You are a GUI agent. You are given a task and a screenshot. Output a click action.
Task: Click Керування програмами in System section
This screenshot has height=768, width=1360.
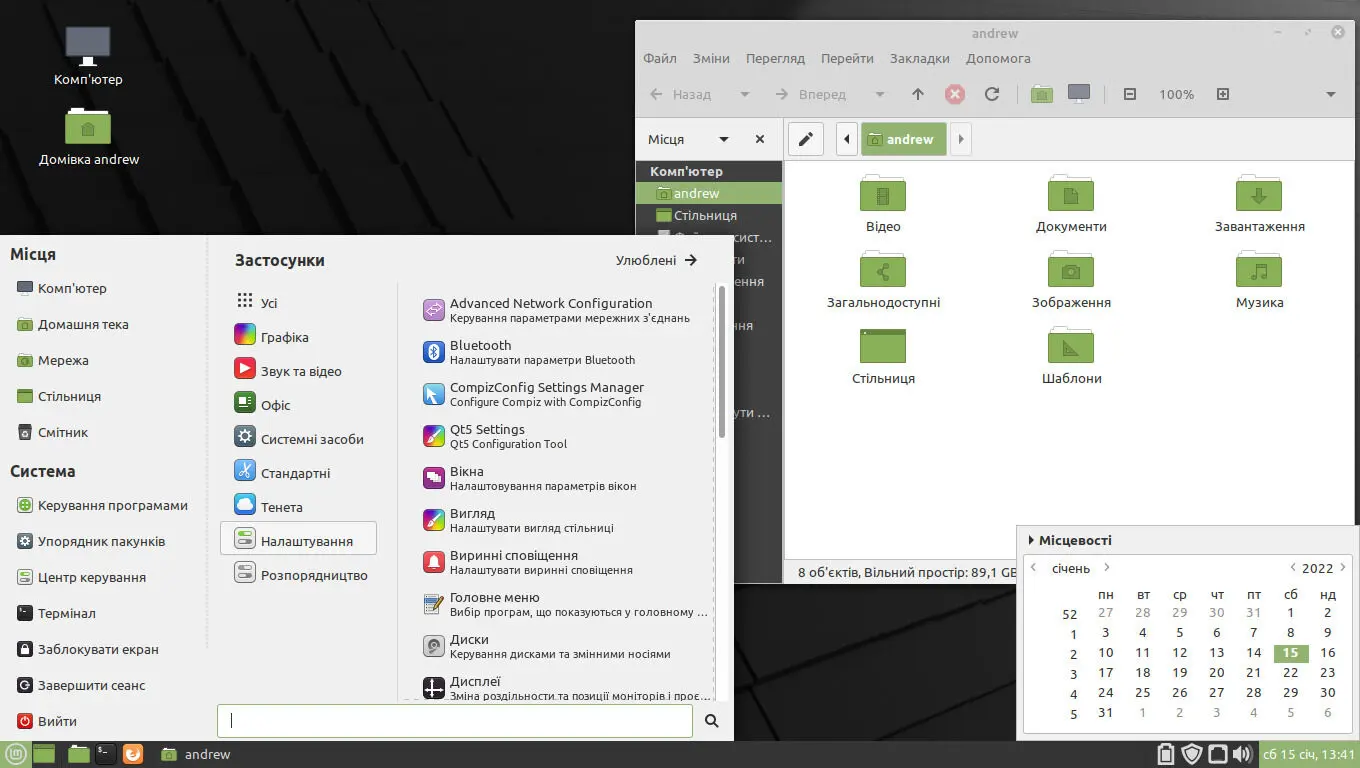tap(103, 505)
